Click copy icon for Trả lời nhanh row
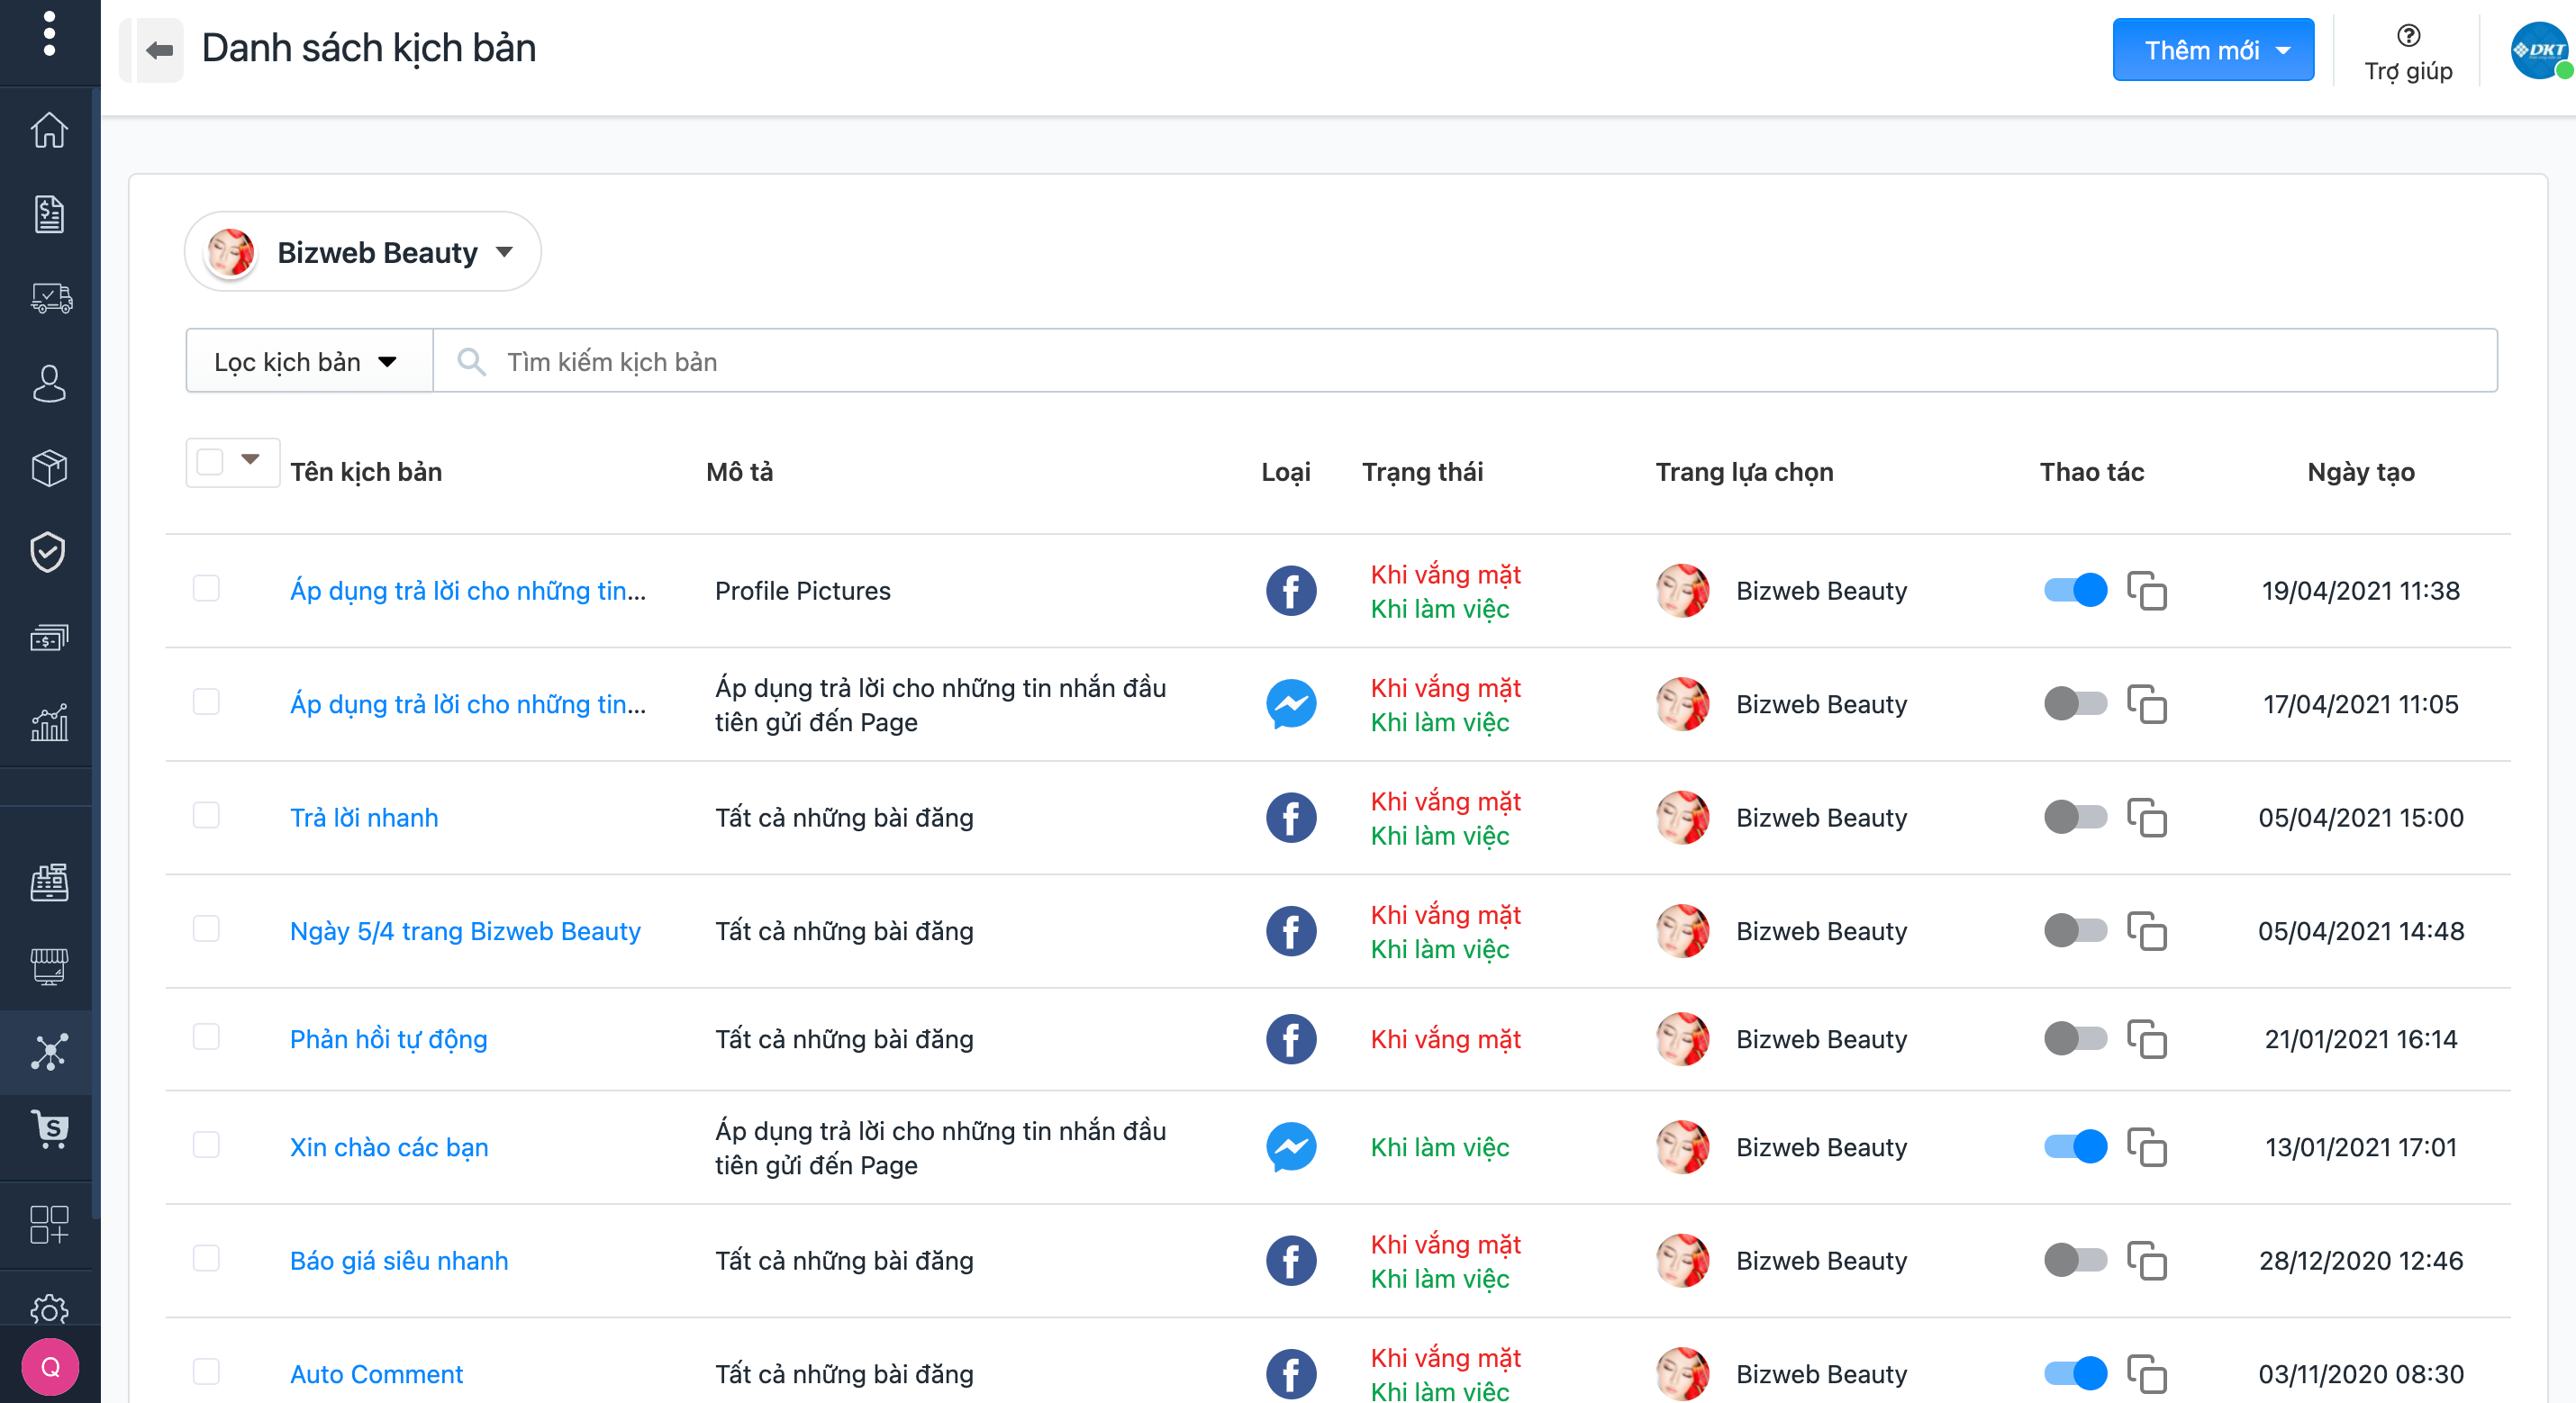 pos(2146,818)
